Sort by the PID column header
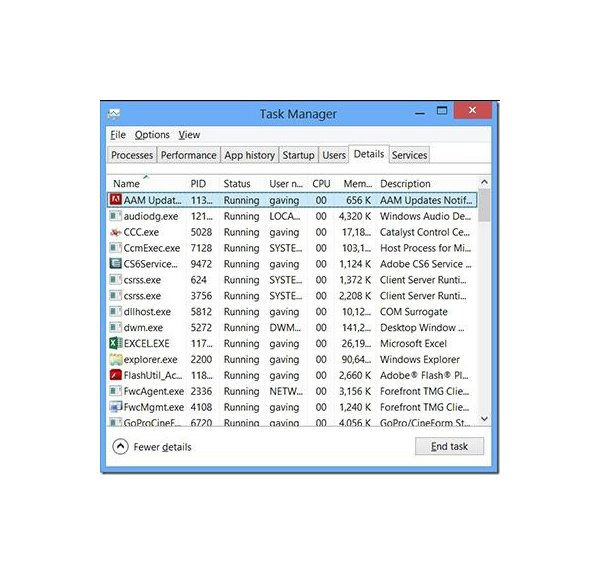The height and width of the screenshot is (575, 600). (x=198, y=184)
